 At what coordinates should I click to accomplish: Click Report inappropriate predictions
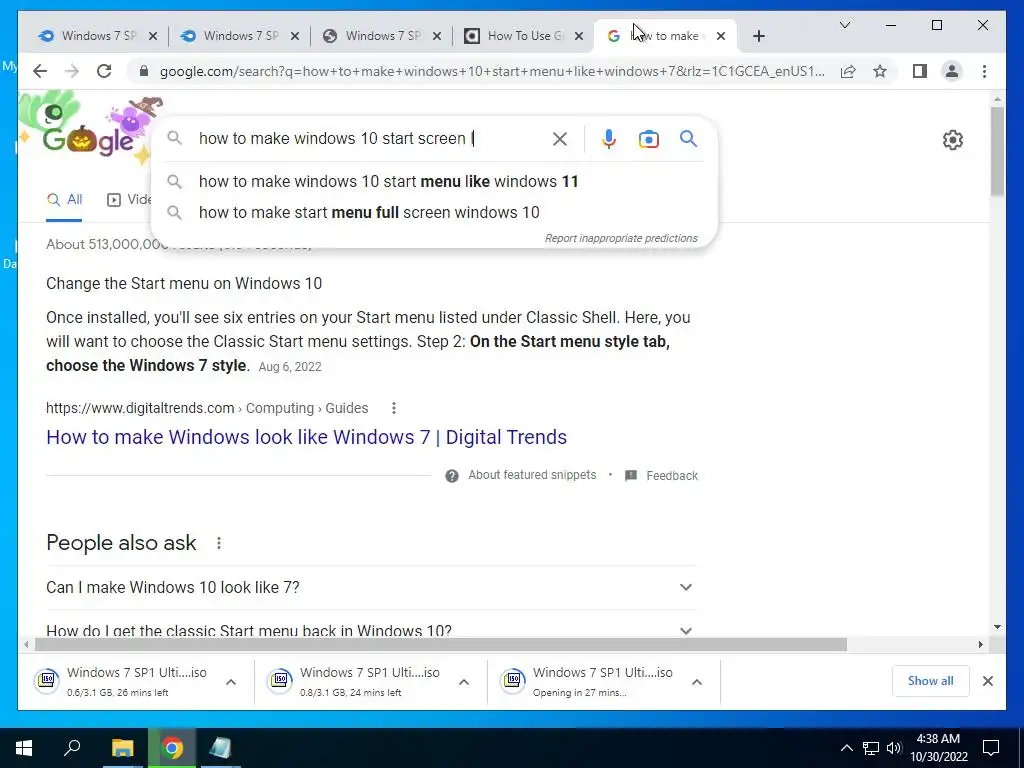tap(621, 238)
